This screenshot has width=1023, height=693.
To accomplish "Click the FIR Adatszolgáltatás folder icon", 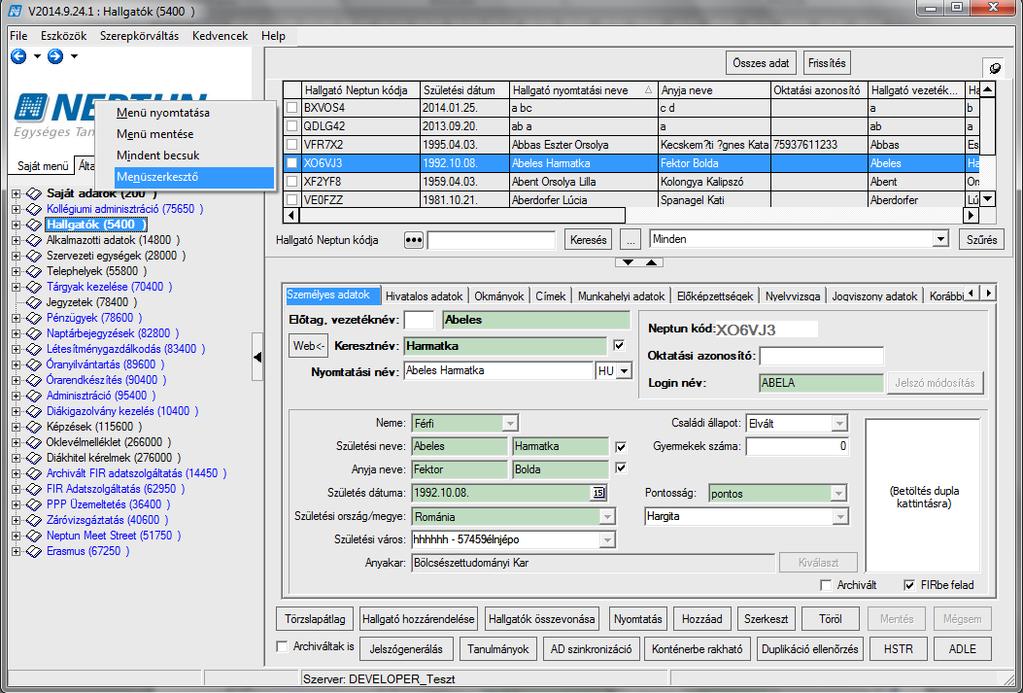I will (34, 489).
